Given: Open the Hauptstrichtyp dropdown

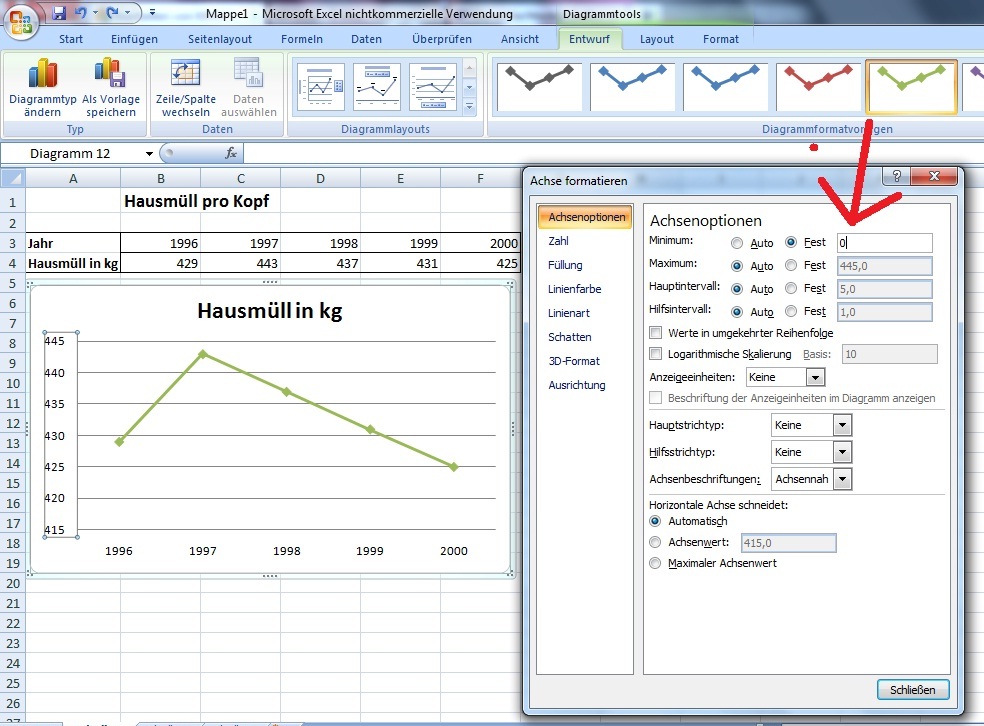Looking at the screenshot, I should (x=842, y=425).
